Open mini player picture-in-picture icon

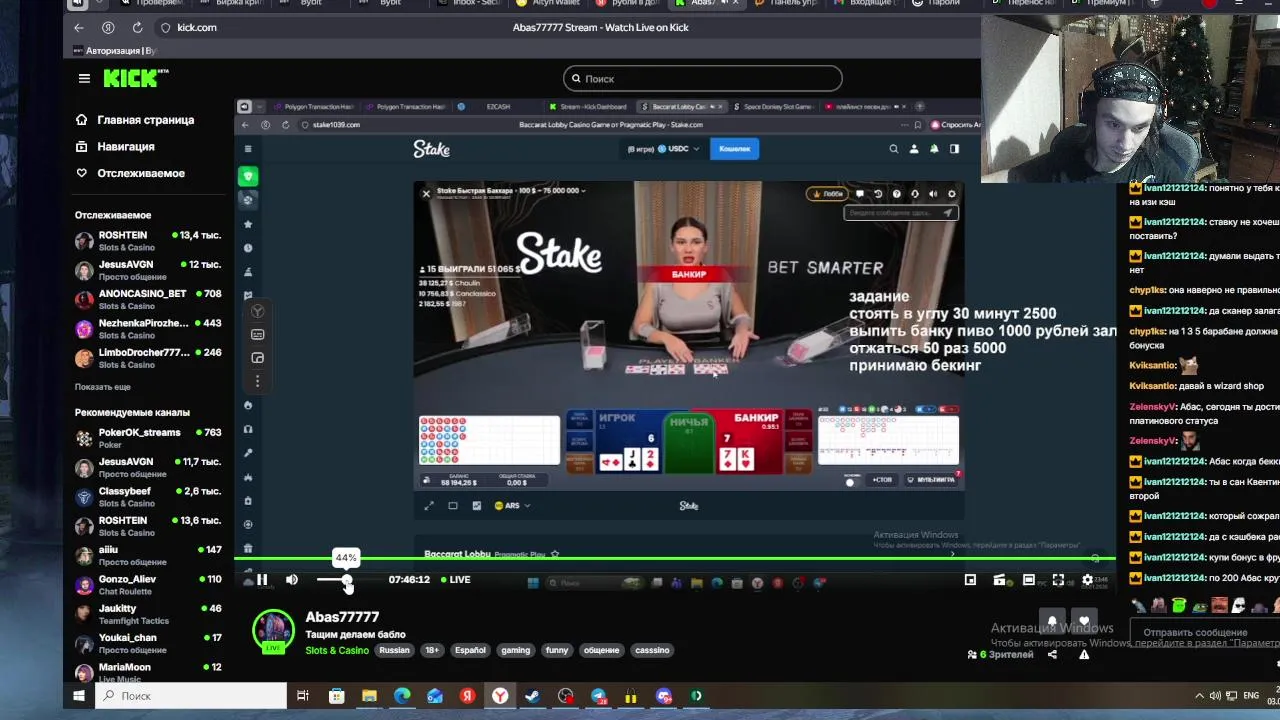coord(970,580)
